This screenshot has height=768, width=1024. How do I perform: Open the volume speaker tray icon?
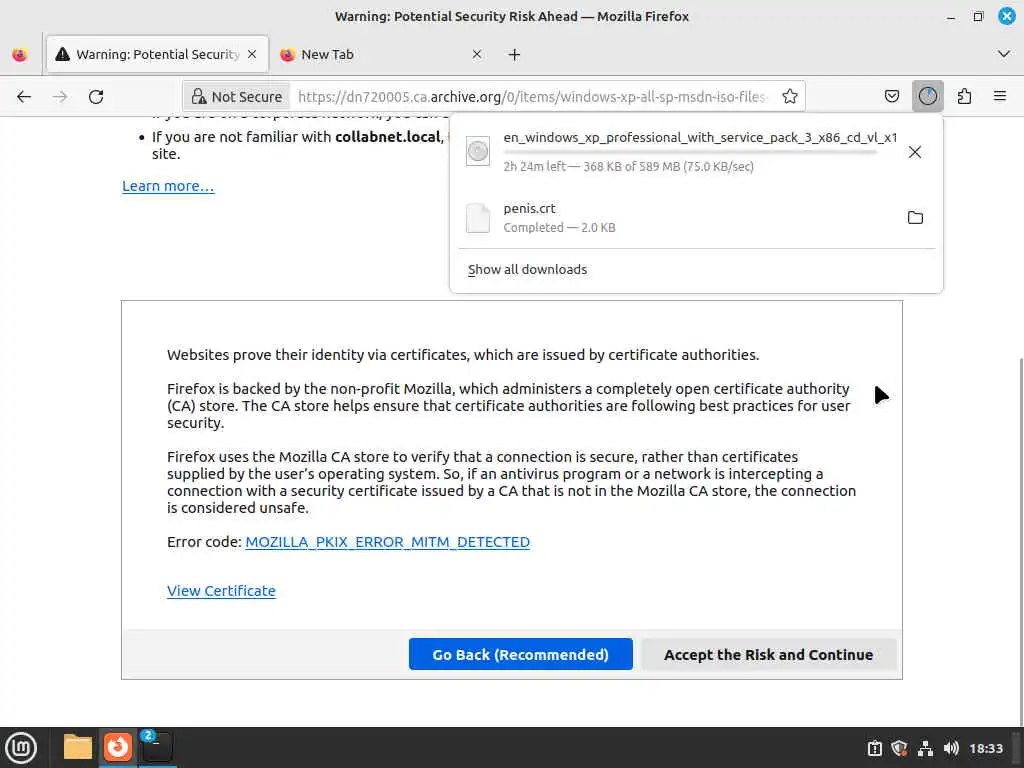[951, 748]
